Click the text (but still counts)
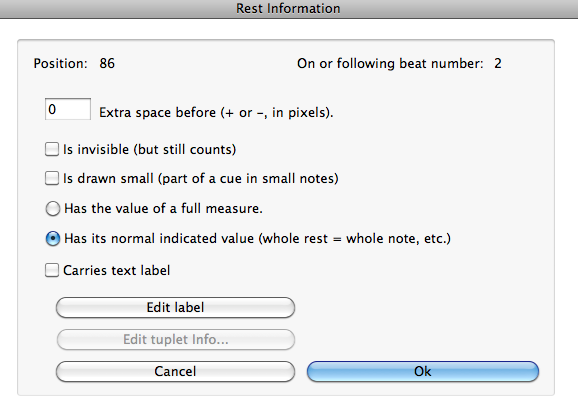The width and height of the screenshot is (578, 414). click(185, 149)
